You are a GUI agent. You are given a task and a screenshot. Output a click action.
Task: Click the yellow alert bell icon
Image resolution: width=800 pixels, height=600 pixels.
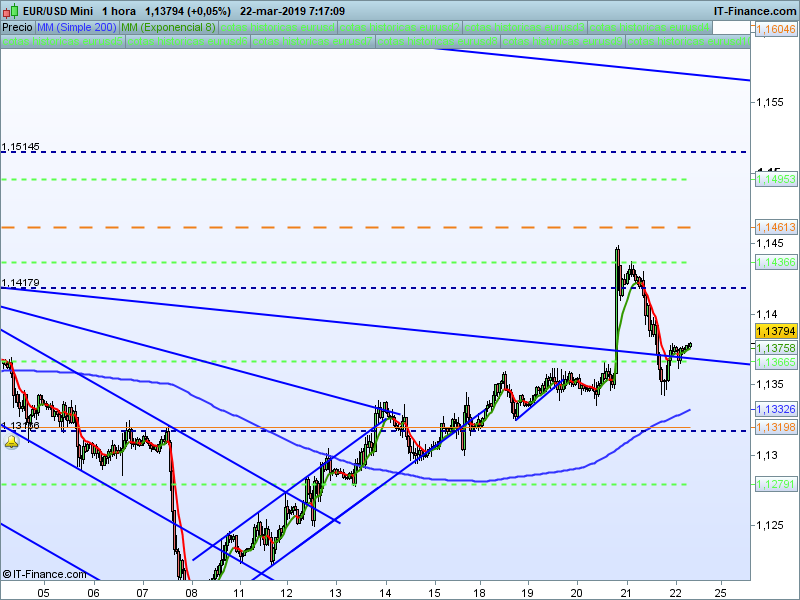click(x=11, y=442)
